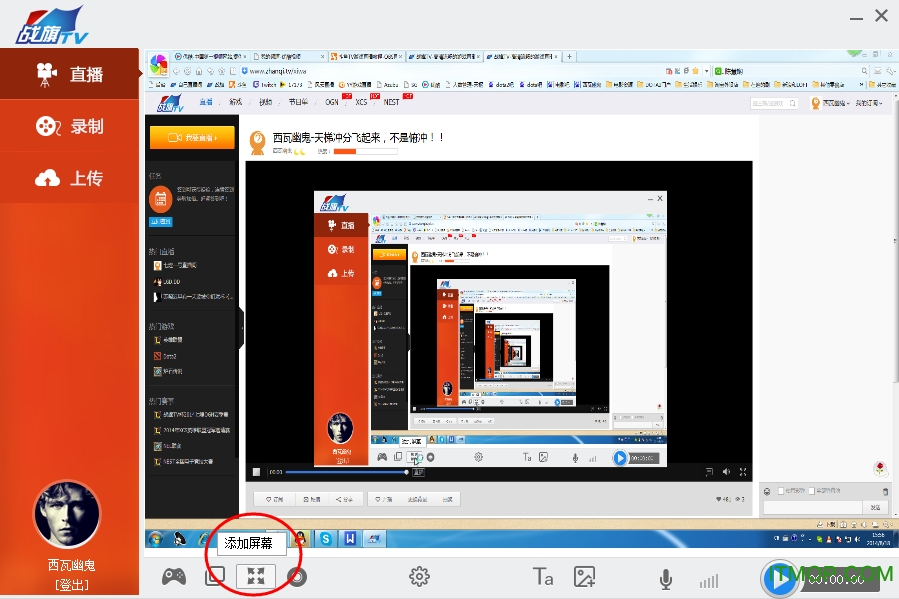Click the chat message input field
Screen dimensions: 899x599
click(x=813, y=507)
